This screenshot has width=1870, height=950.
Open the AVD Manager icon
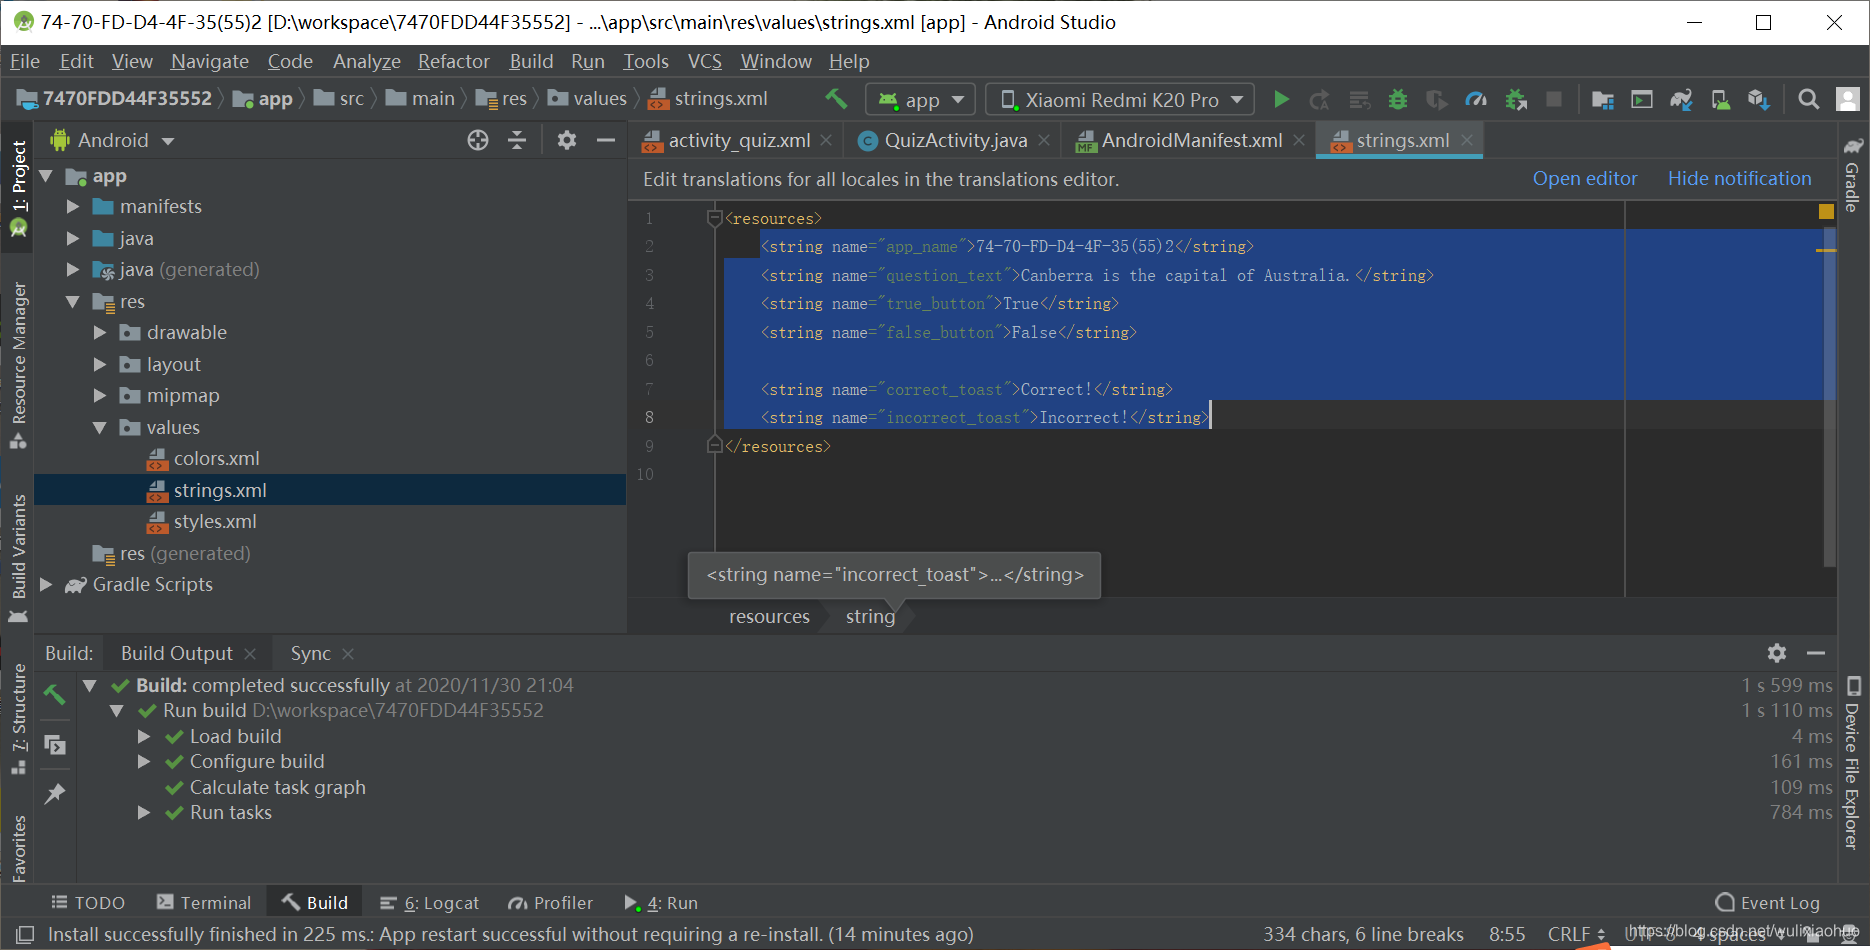click(x=1721, y=99)
